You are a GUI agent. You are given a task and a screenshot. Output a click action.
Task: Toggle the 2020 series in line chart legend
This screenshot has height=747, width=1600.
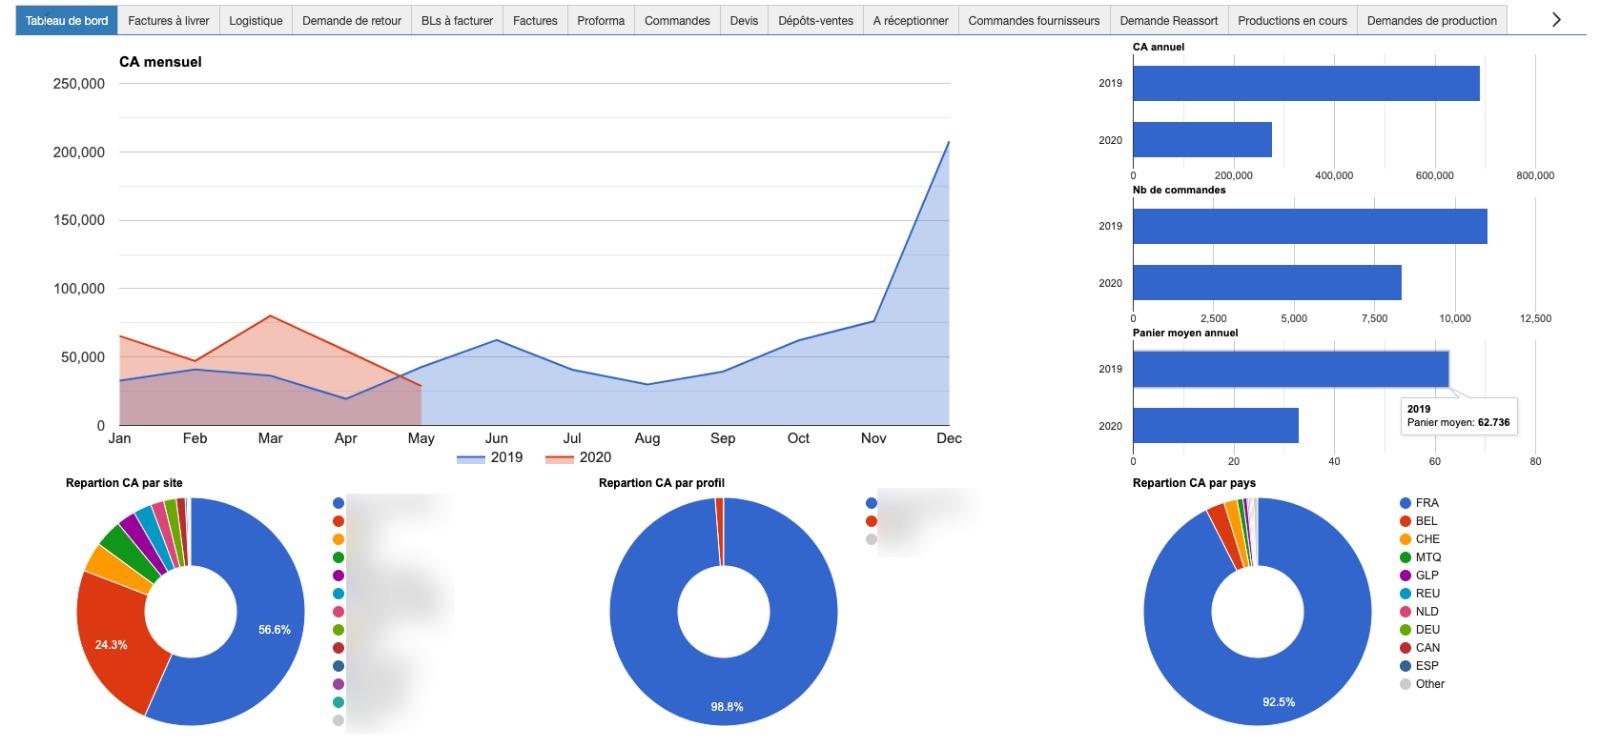pos(578,457)
